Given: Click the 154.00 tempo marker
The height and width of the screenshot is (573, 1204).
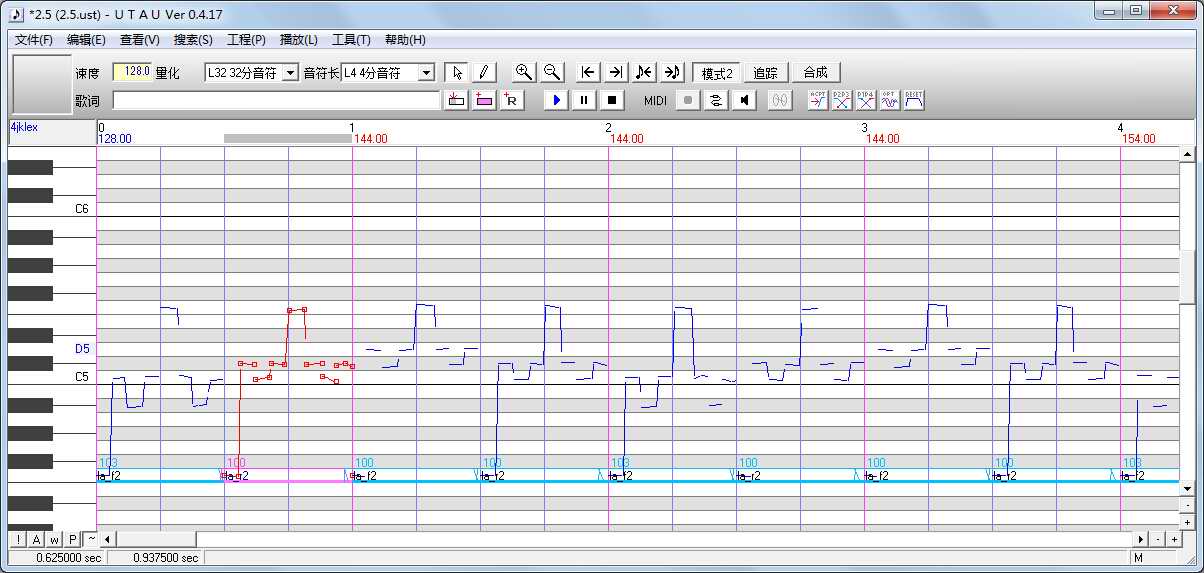Looking at the screenshot, I should [x=1138, y=139].
